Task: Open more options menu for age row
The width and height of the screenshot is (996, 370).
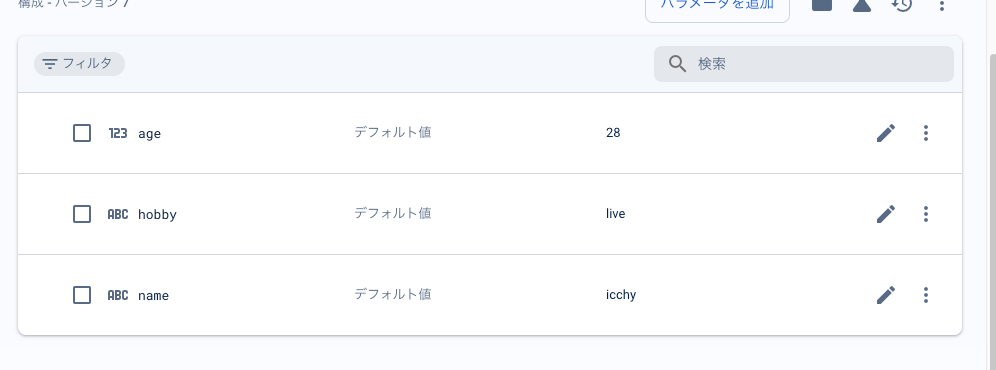Action: tap(925, 133)
